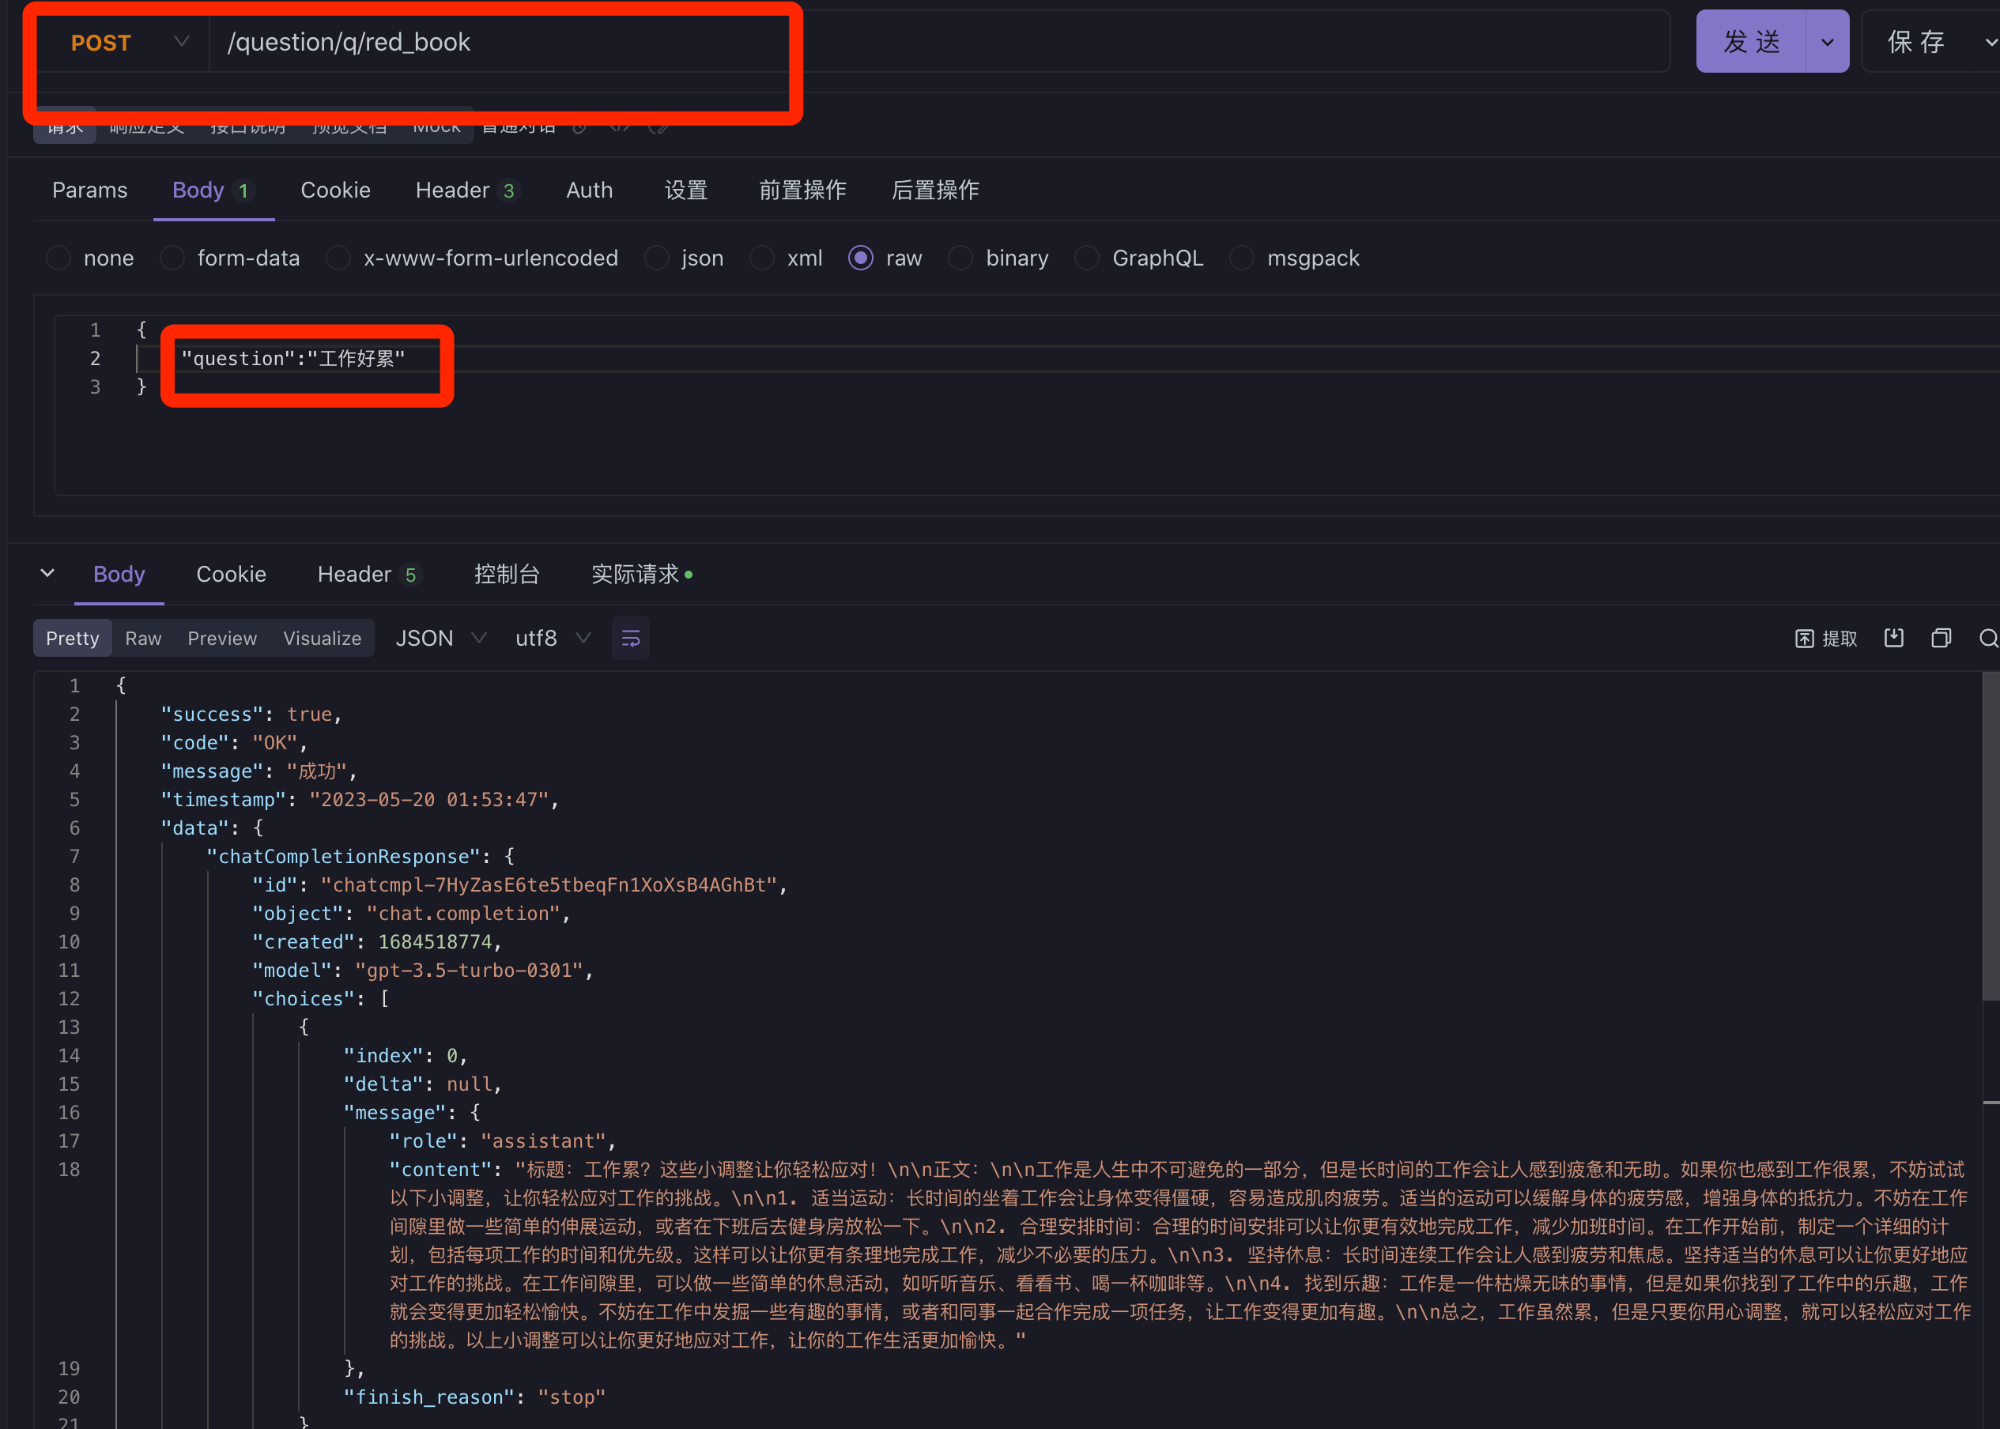Open the 发送 send options arrow
Image resolution: width=2000 pixels, height=1429 pixels.
(1827, 42)
